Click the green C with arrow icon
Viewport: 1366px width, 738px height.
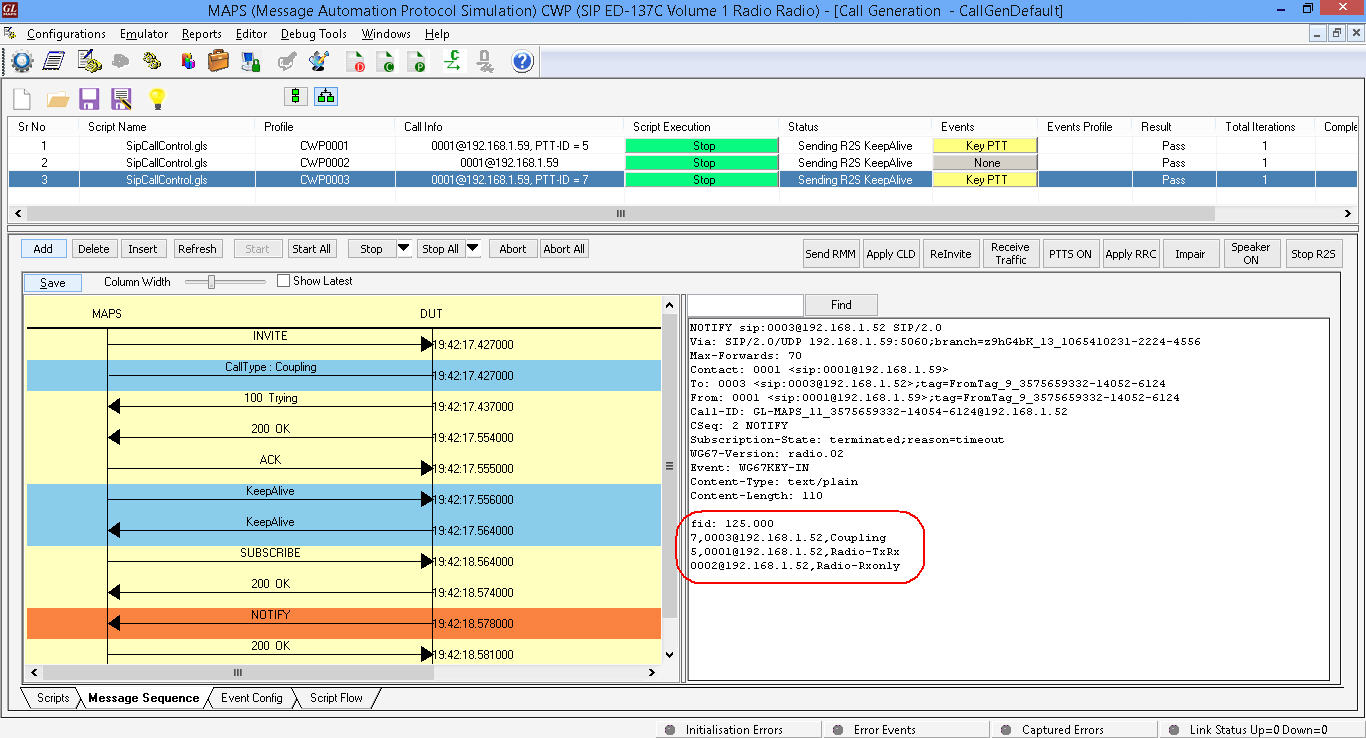452,62
